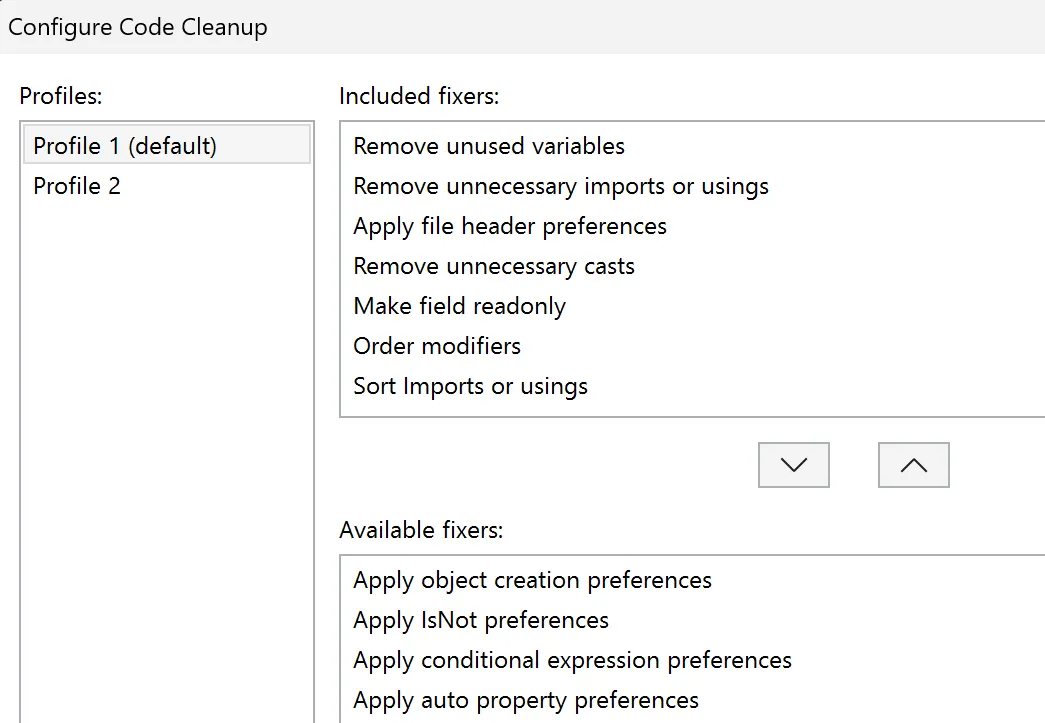This screenshot has height=723, width=1045.
Task: Select the Make field readonly fixer
Action: pos(459,306)
